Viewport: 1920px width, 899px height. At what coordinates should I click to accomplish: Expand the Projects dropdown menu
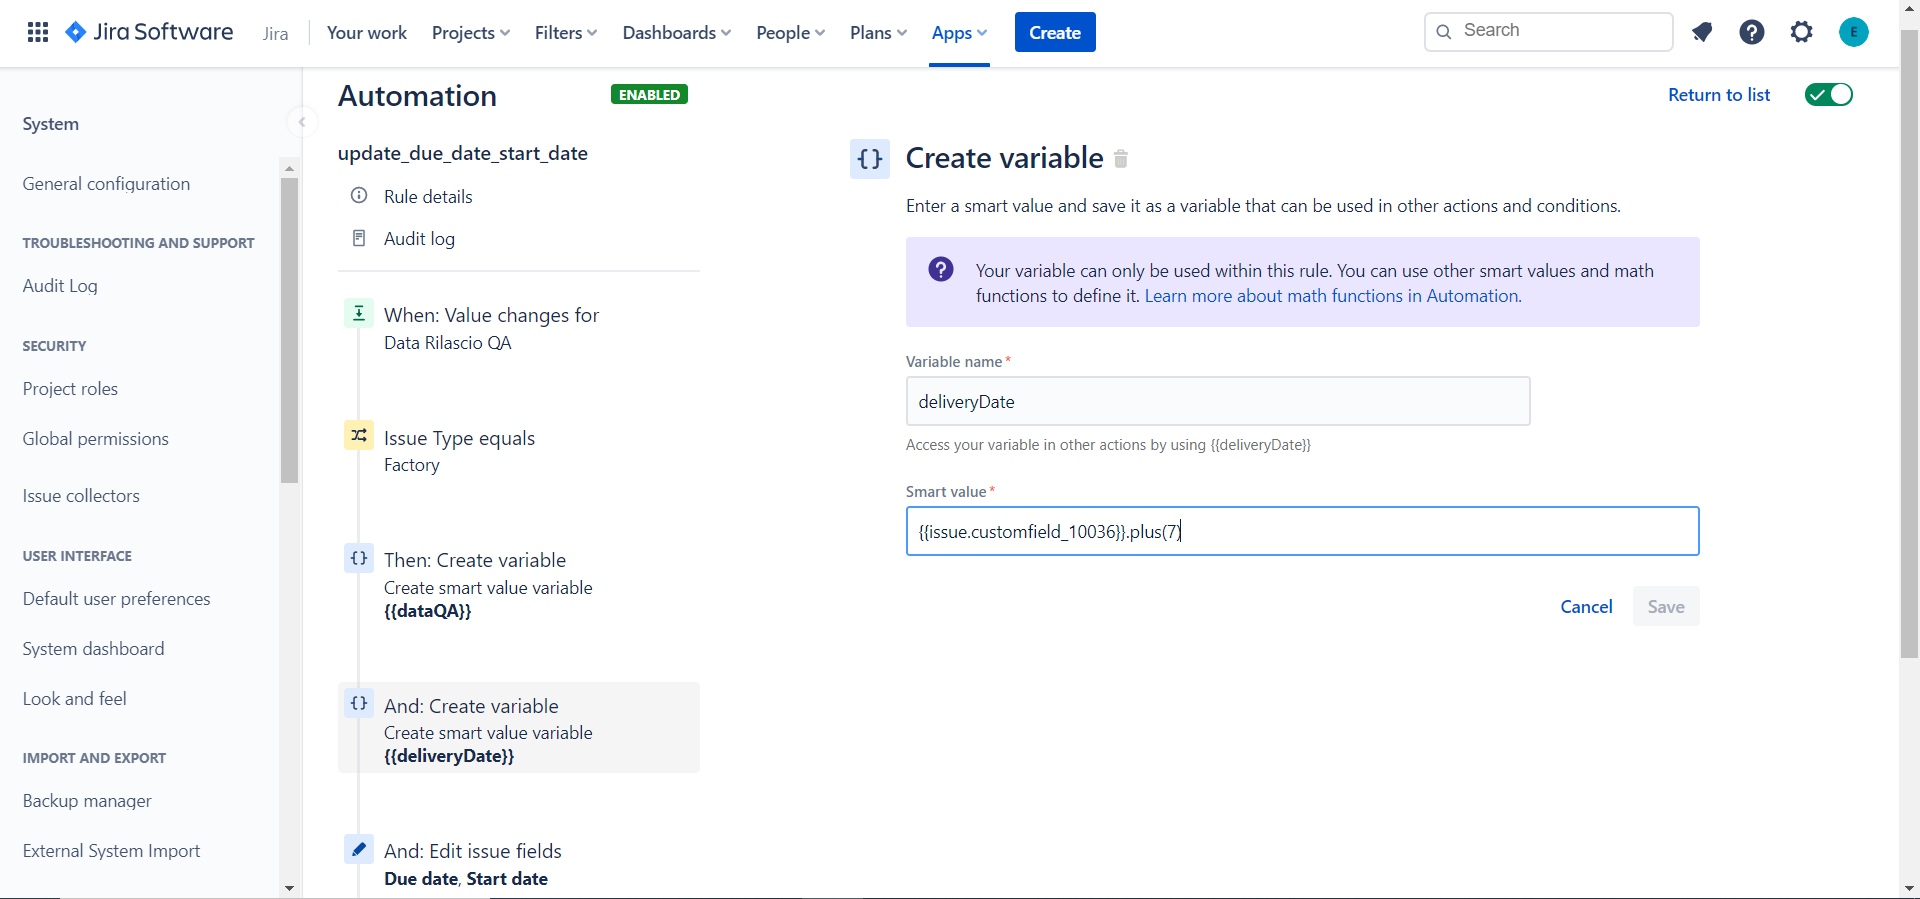tap(471, 33)
